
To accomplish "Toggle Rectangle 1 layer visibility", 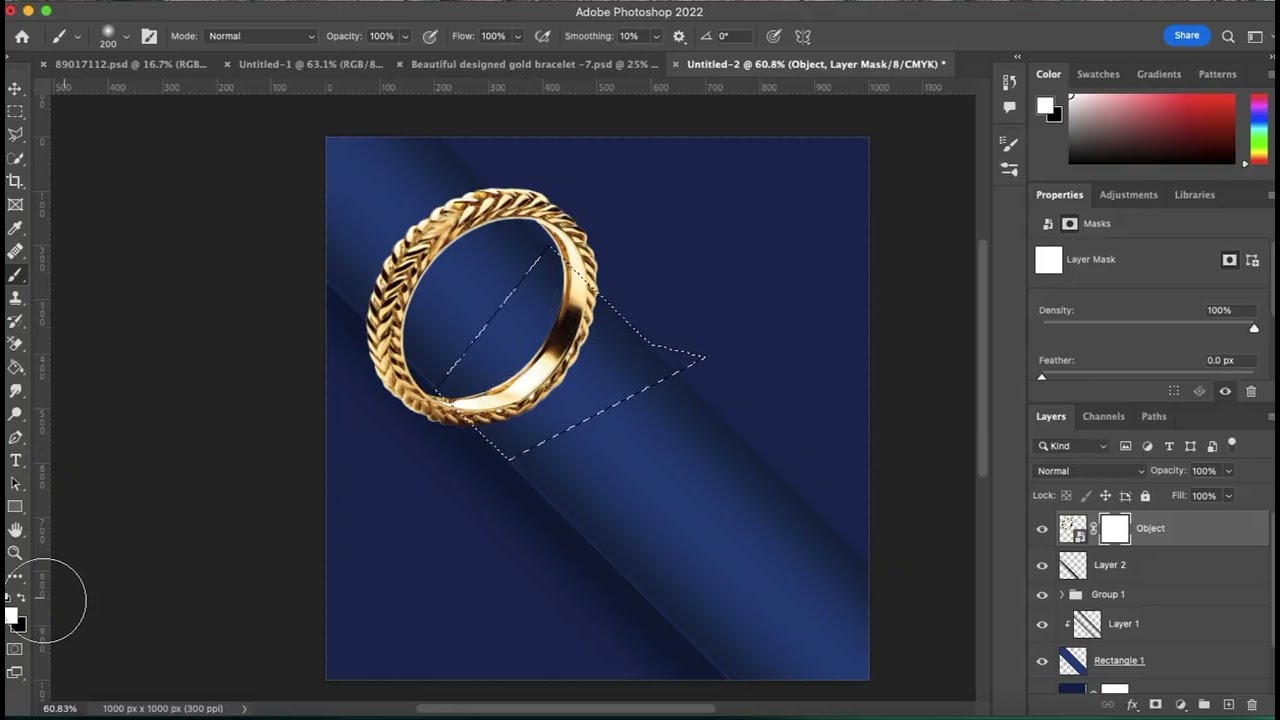I will [1042, 661].
